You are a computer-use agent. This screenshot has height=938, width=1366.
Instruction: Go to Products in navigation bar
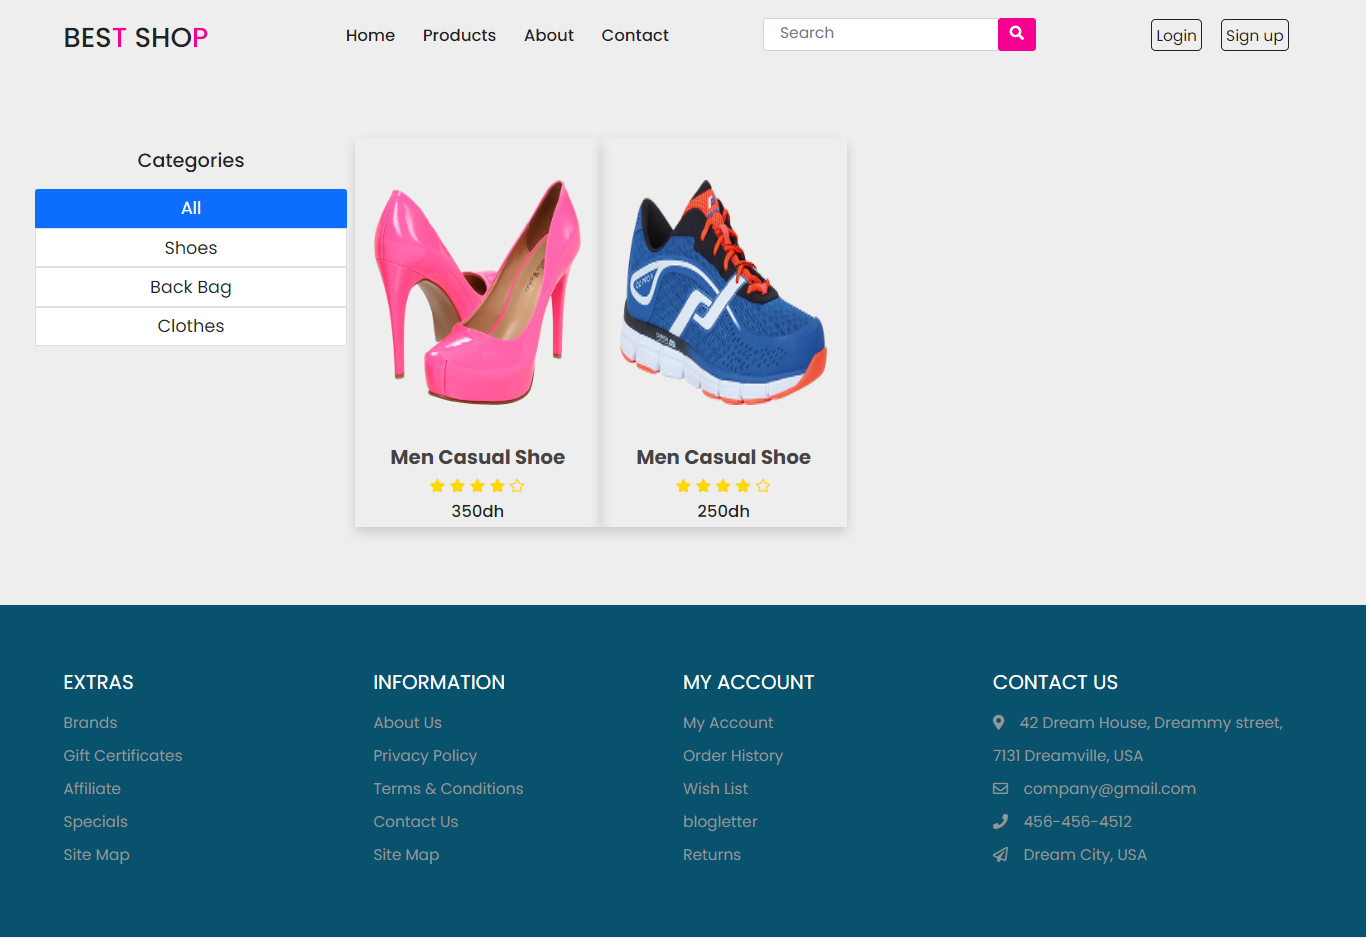click(459, 35)
